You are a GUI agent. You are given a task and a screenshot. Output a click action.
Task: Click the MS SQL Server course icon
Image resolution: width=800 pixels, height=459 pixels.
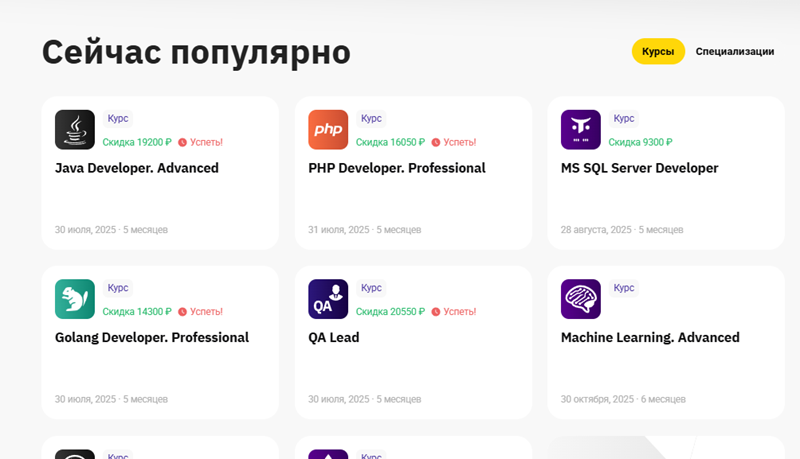pyautogui.click(x=581, y=130)
